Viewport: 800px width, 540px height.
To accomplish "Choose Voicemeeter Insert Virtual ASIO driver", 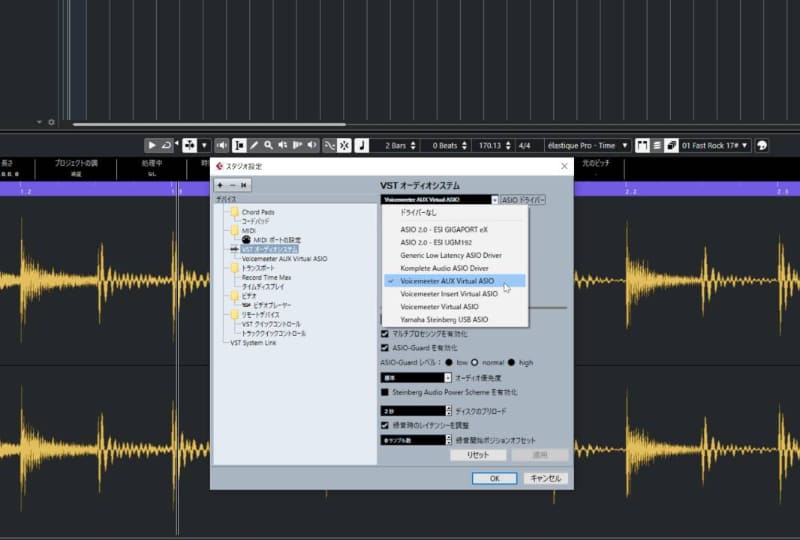I will pos(456,294).
